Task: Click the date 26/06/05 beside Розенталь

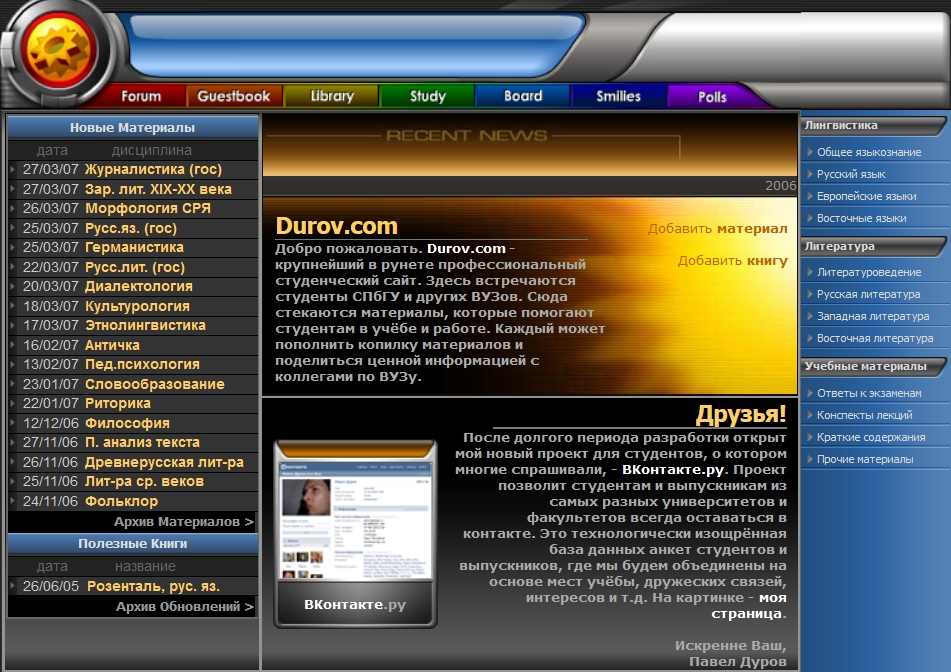Action: point(51,586)
